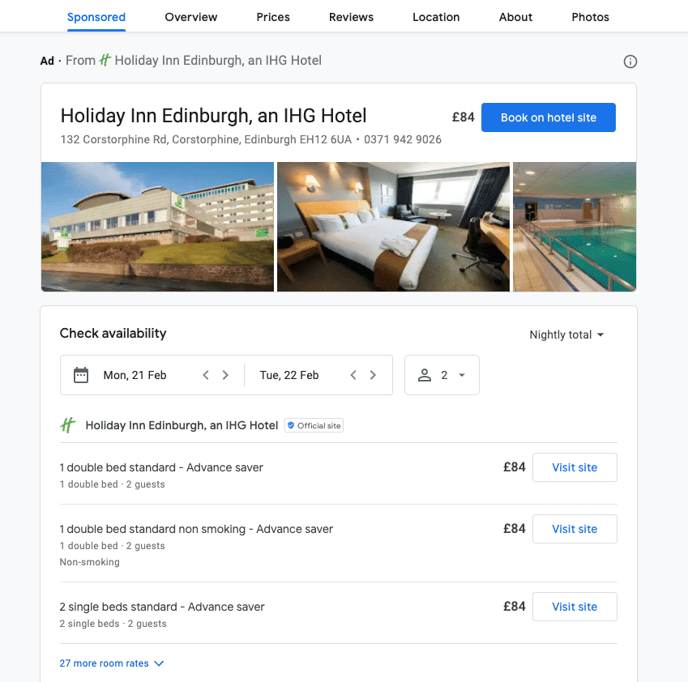Expand 27 more room rates

pos(111,663)
